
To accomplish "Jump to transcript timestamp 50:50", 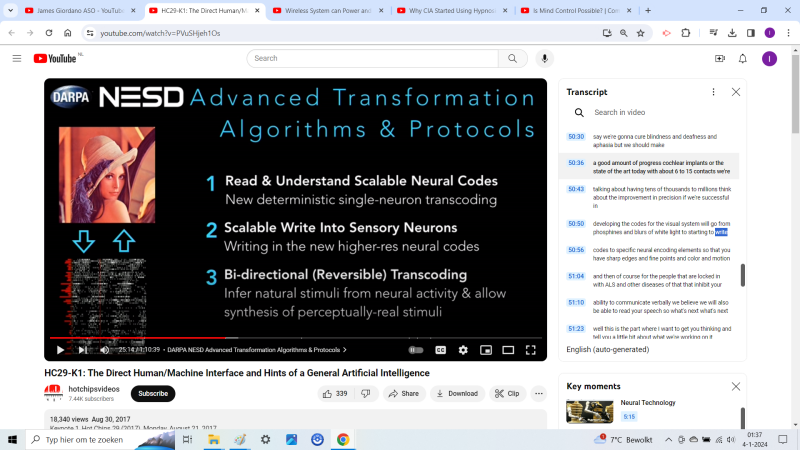I will pos(576,224).
